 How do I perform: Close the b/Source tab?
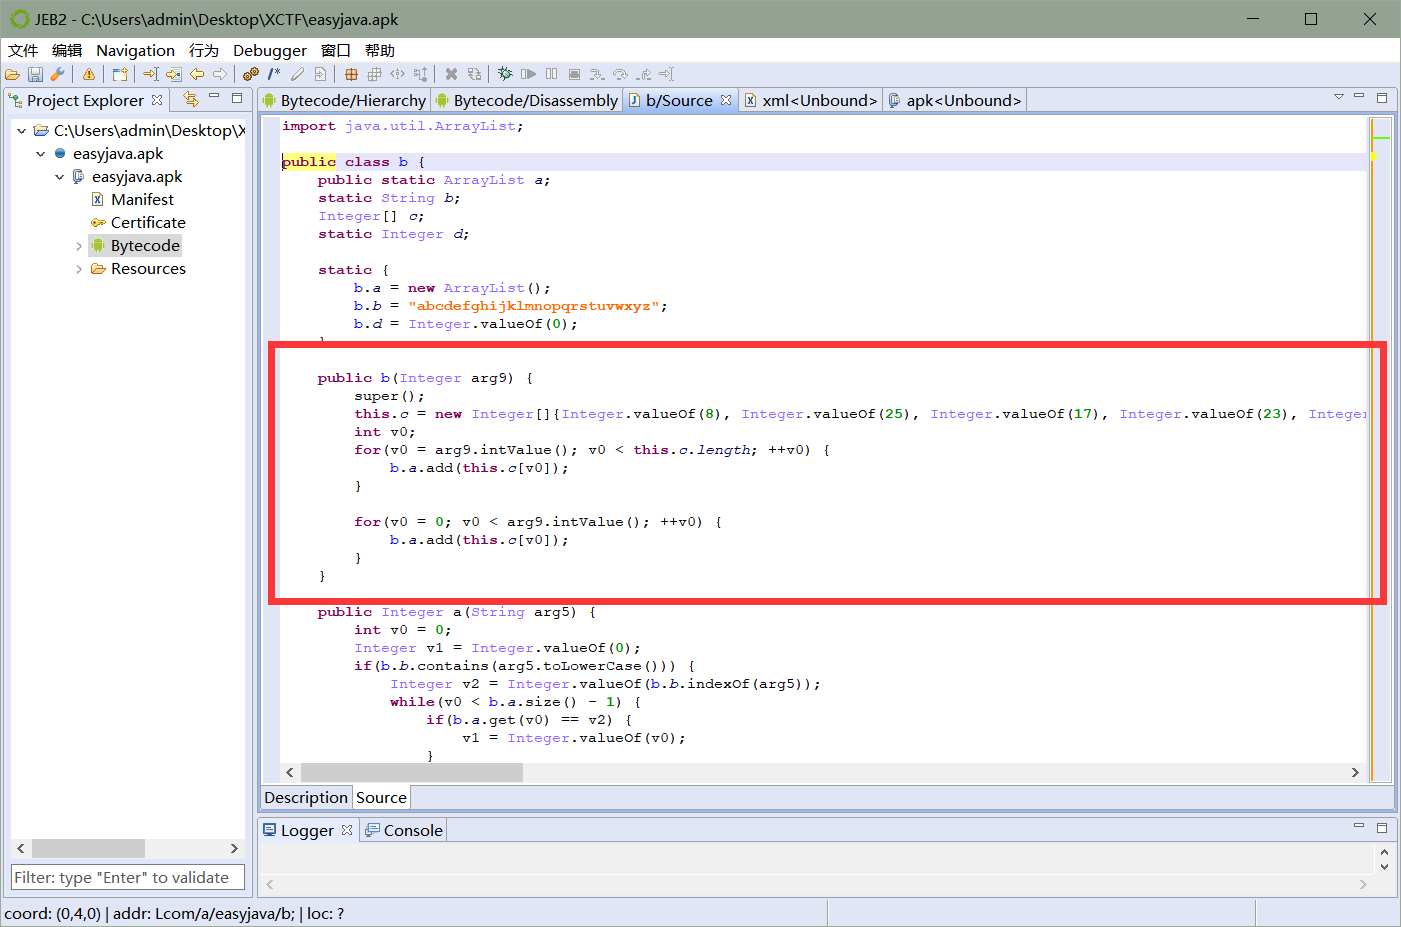tap(726, 100)
